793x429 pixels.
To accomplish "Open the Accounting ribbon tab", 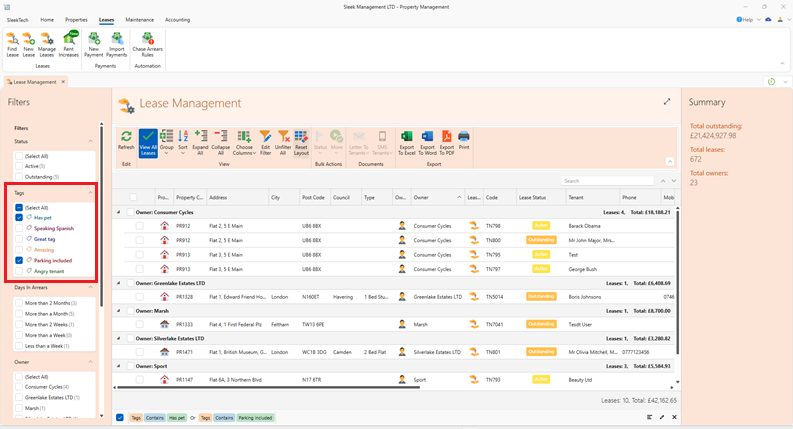I will 178,20.
